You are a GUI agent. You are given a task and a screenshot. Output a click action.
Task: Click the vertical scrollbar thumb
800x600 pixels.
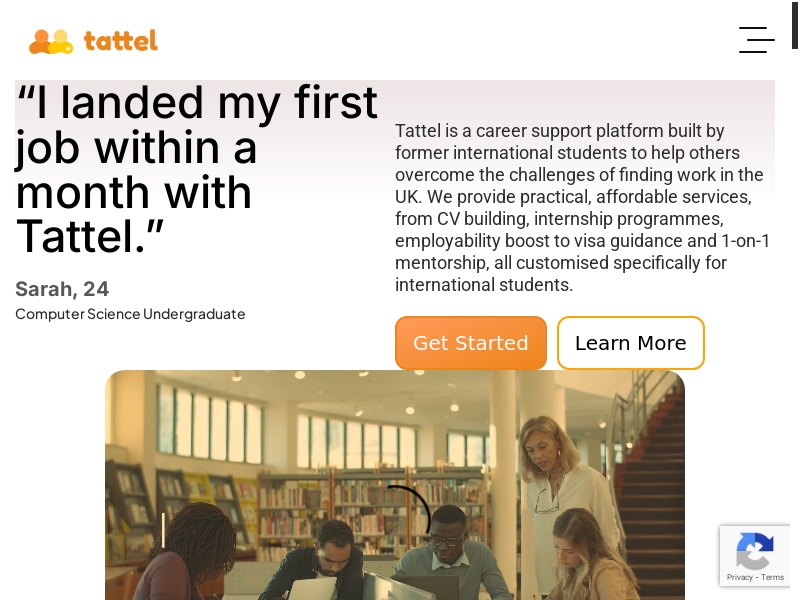click(795, 25)
